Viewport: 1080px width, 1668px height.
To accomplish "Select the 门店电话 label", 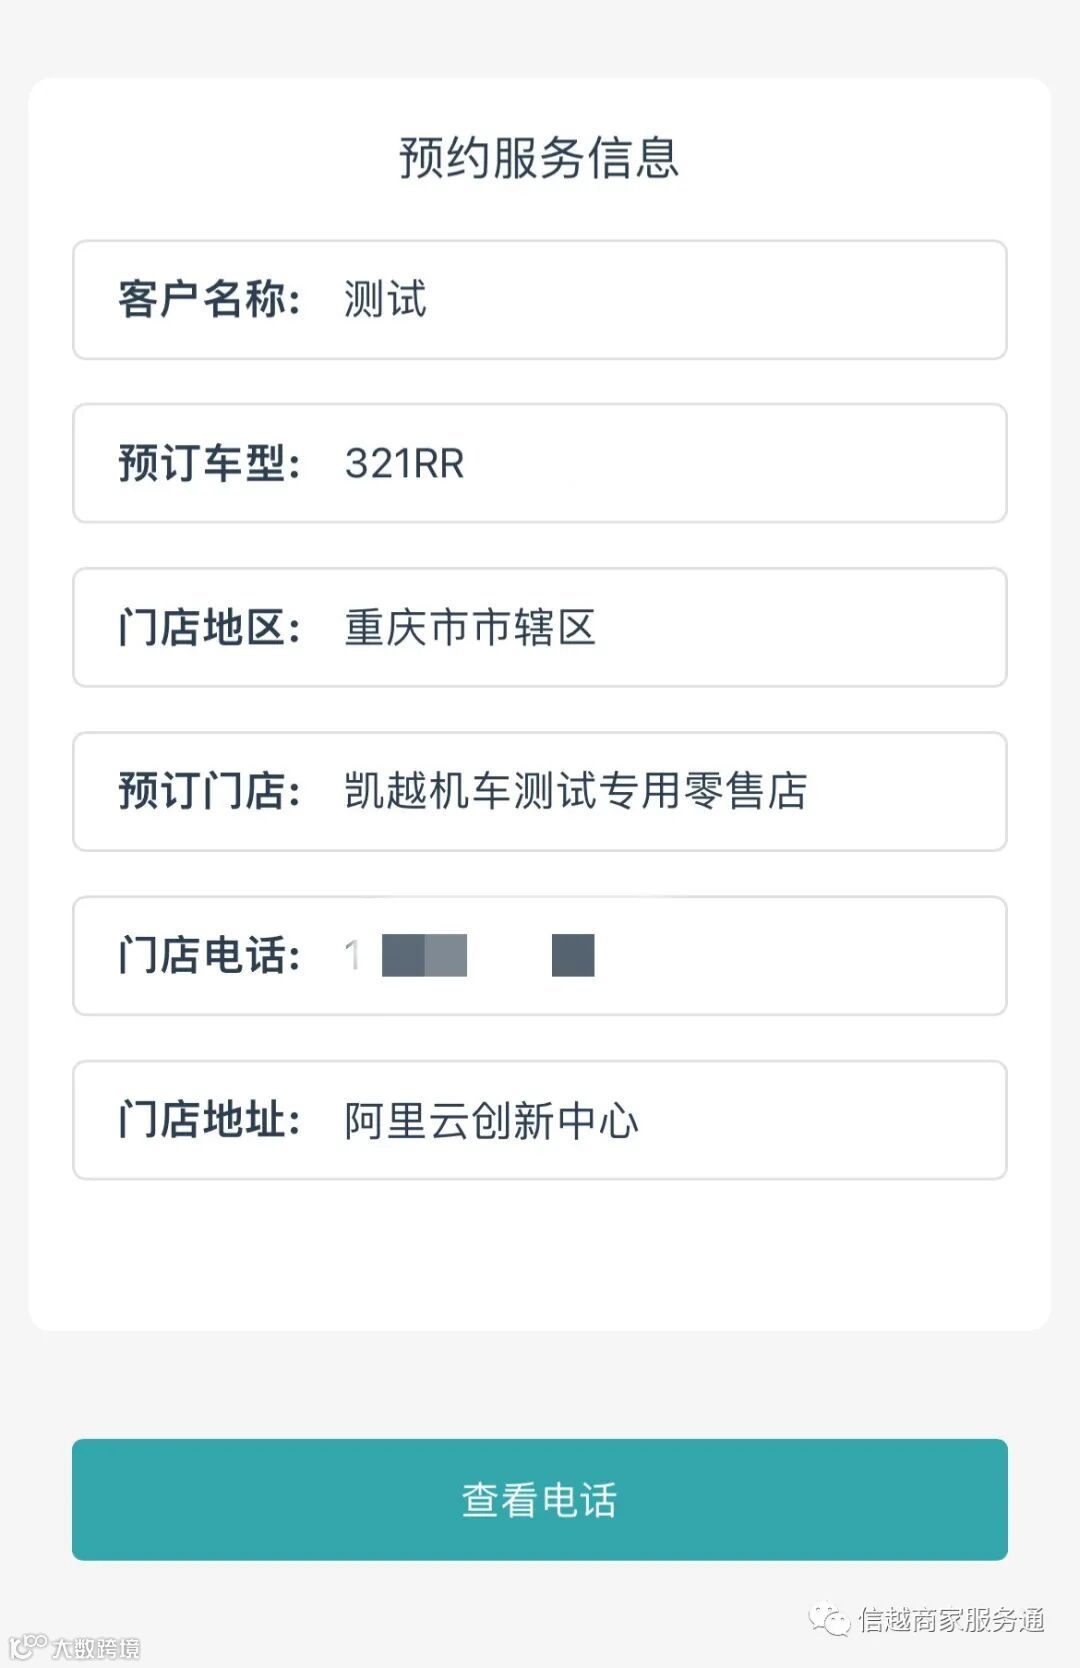I will [209, 955].
